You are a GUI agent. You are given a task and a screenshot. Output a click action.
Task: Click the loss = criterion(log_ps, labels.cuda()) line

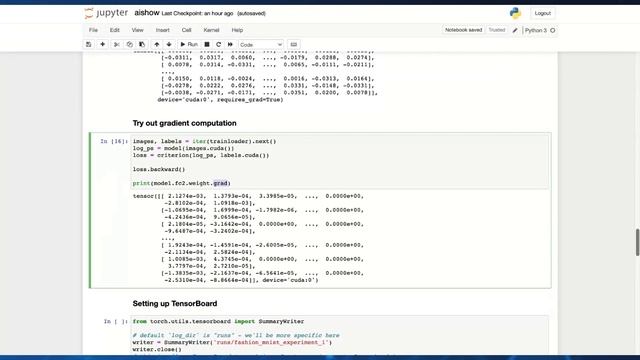click(x=201, y=156)
